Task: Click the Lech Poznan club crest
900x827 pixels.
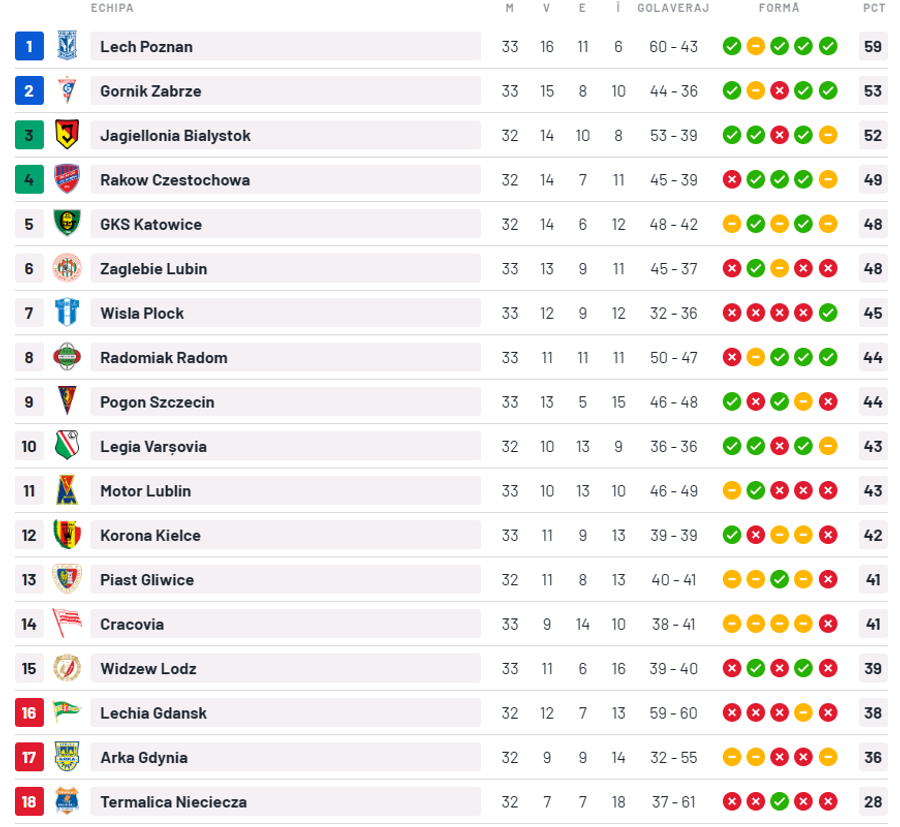Action: coord(67,46)
